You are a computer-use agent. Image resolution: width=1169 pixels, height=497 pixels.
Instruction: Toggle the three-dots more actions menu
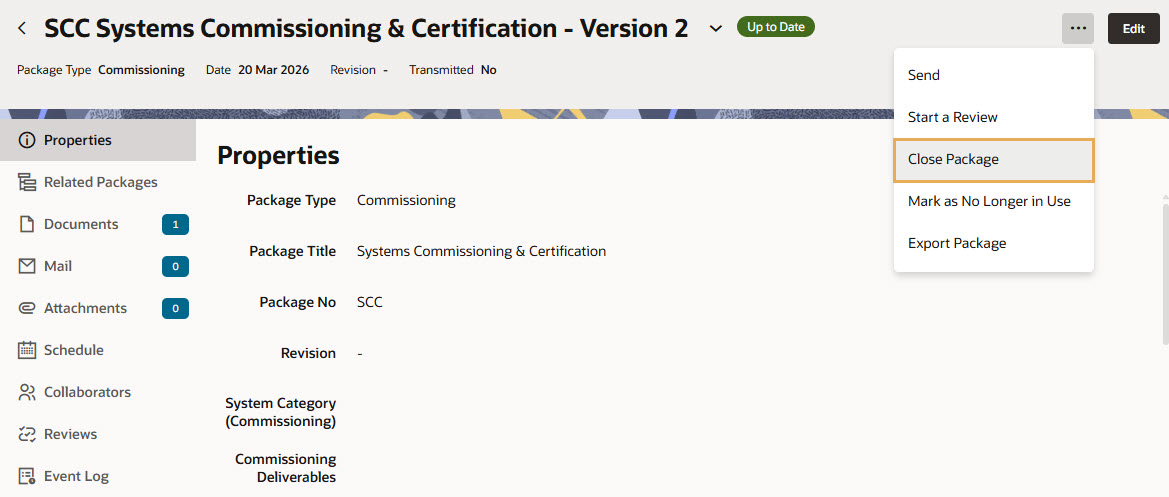(1077, 29)
